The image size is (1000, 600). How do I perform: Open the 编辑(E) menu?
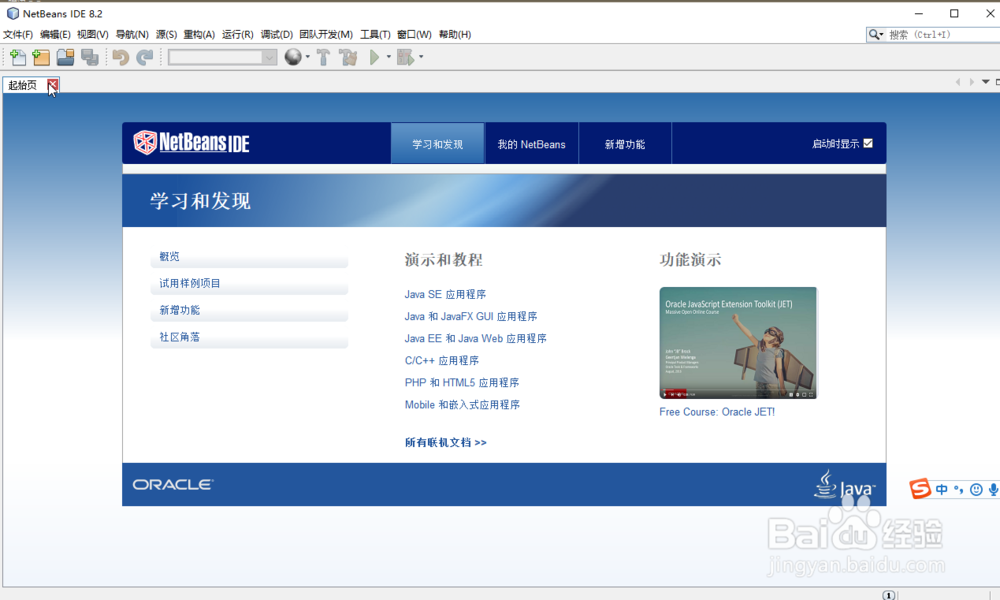55,34
